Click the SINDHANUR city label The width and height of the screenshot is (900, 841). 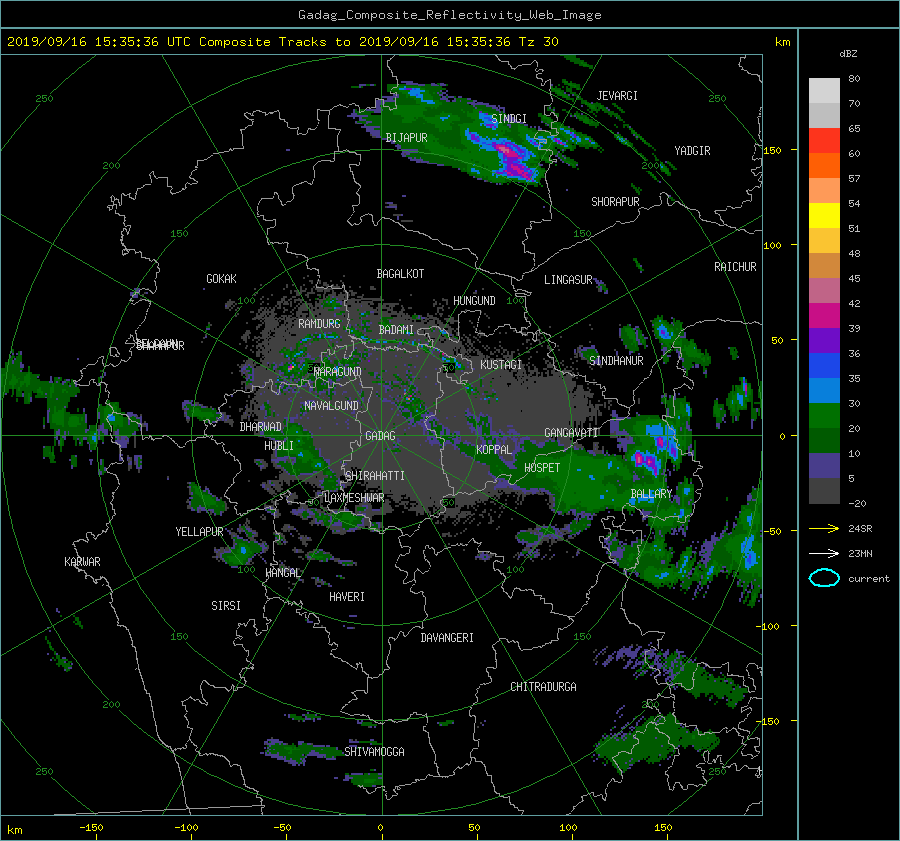coord(616,361)
